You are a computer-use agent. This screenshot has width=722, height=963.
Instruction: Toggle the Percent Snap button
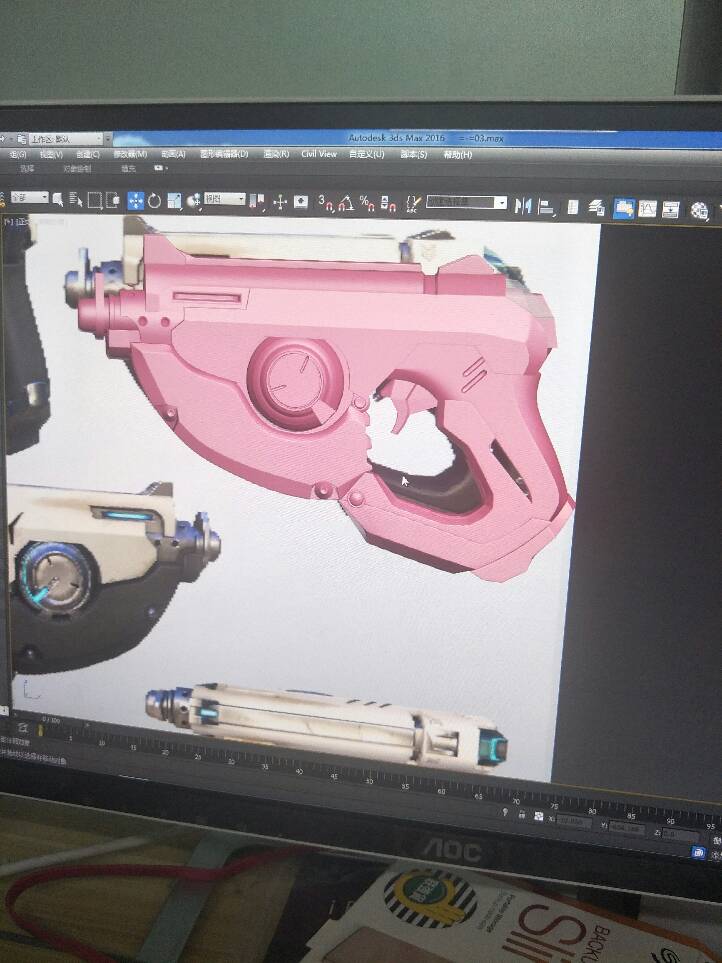(367, 203)
